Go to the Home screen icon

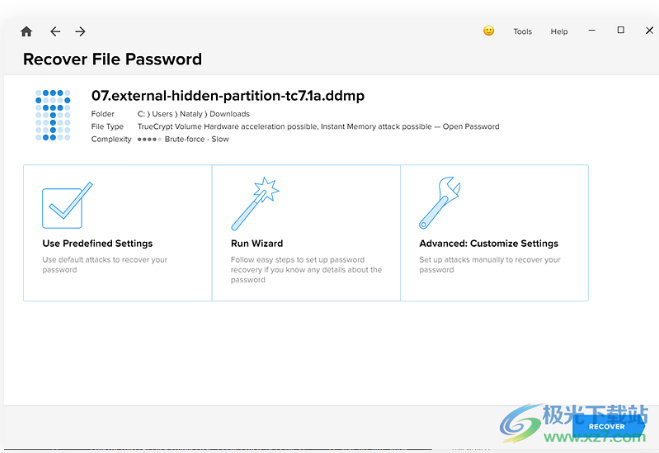26,32
